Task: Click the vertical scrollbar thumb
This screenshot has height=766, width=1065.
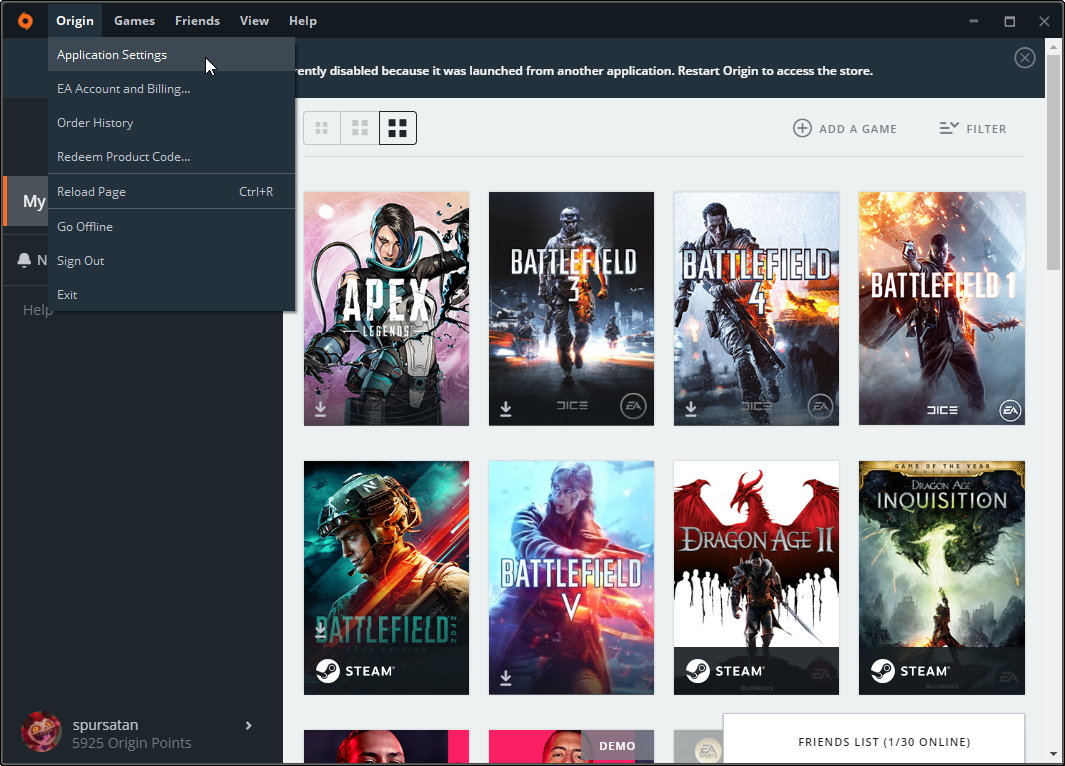Action: pyautogui.click(x=1053, y=162)
